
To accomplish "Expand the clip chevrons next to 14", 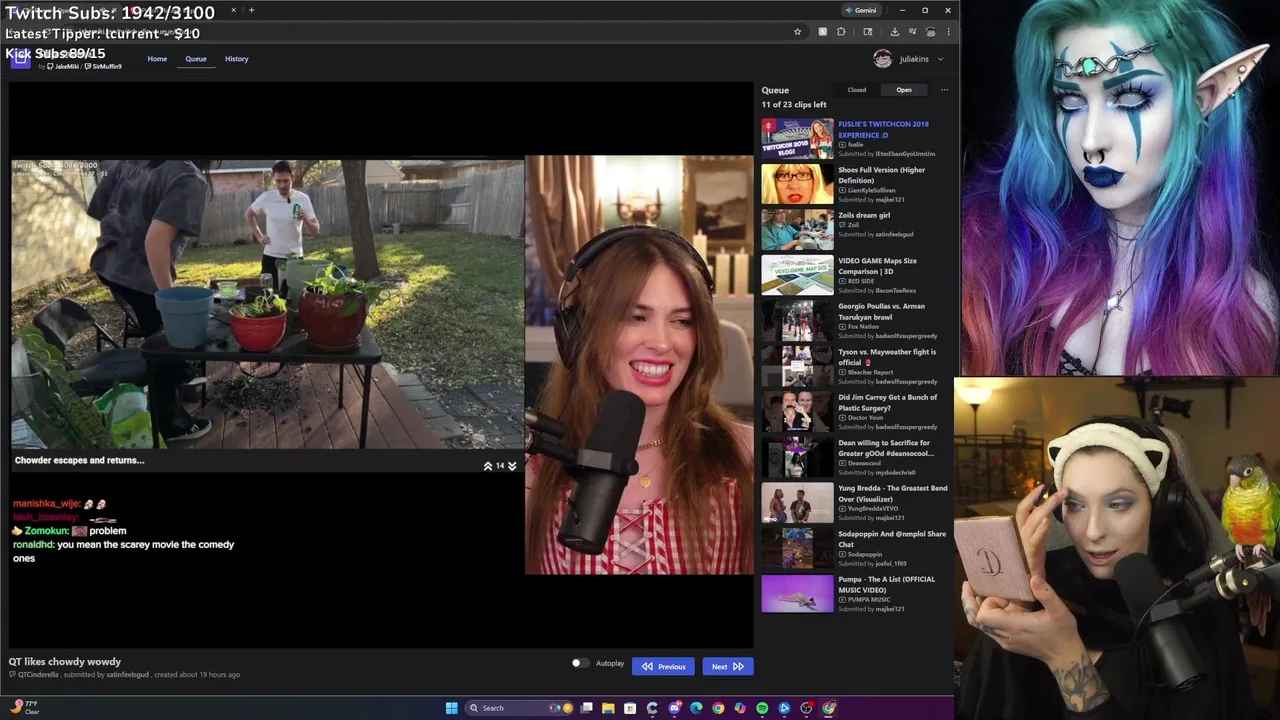I will [x=500, y=466].
